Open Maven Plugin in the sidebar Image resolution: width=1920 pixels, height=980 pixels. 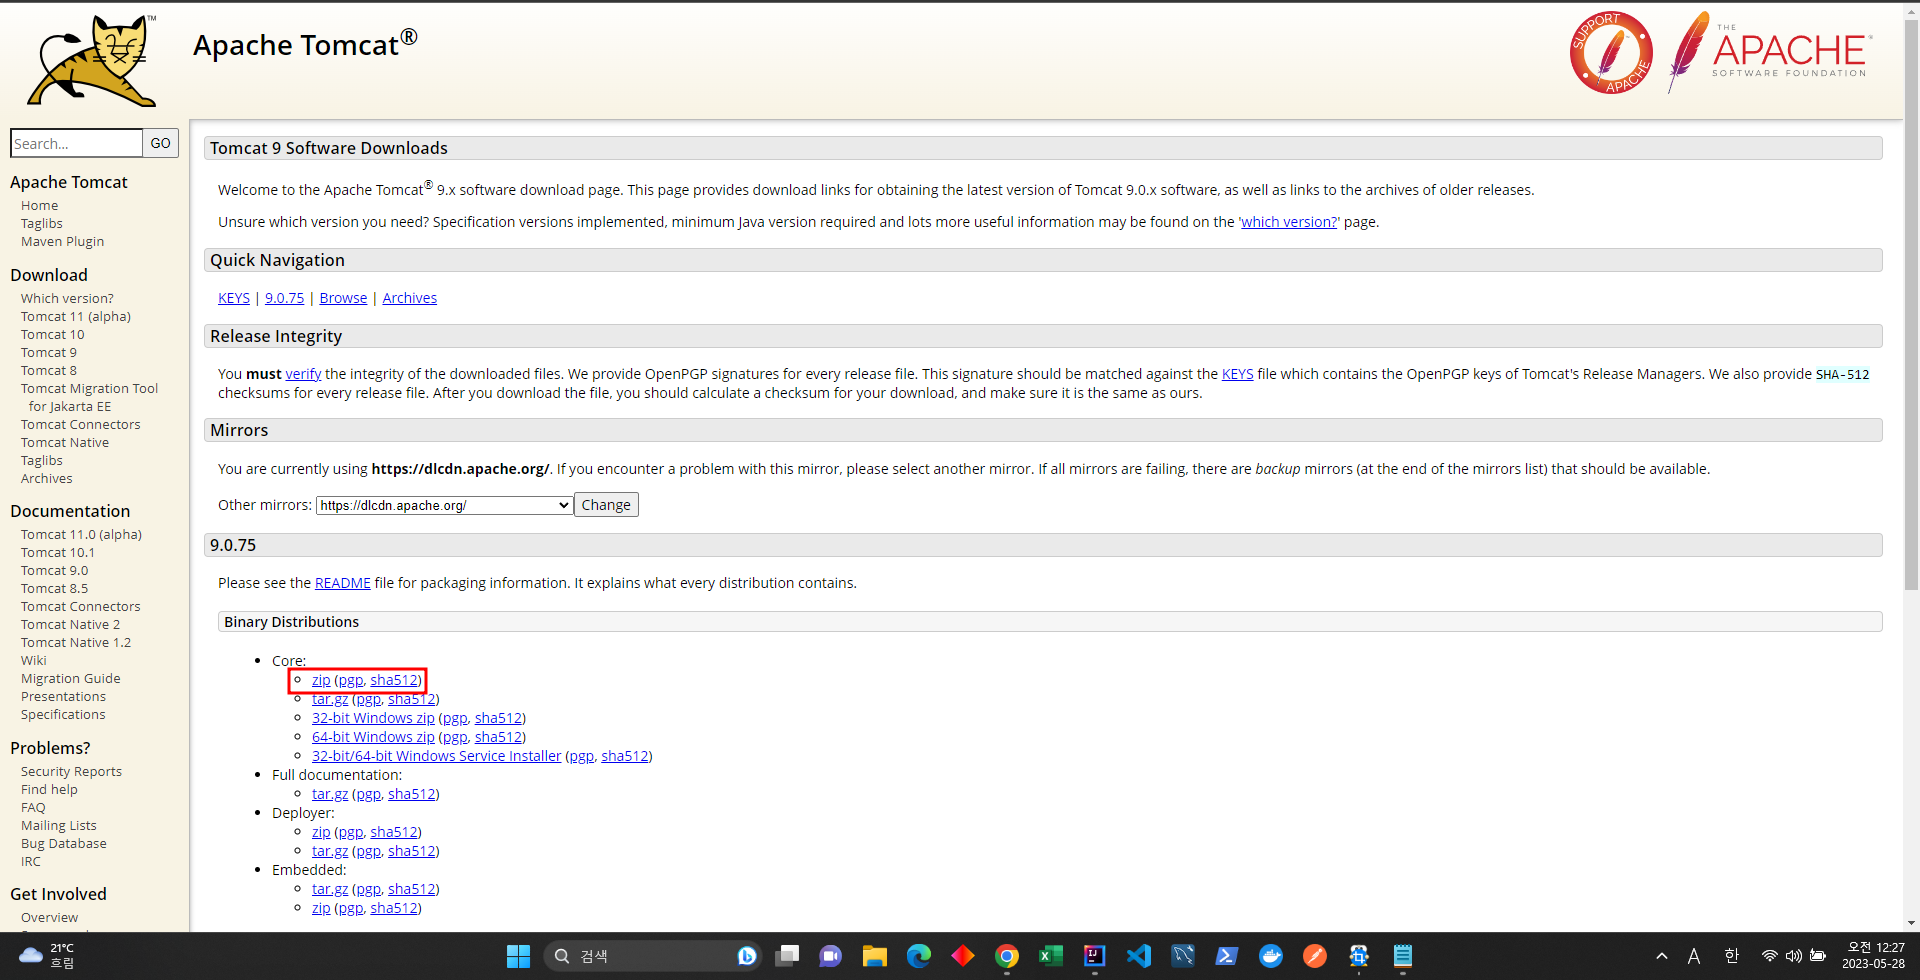62,241
